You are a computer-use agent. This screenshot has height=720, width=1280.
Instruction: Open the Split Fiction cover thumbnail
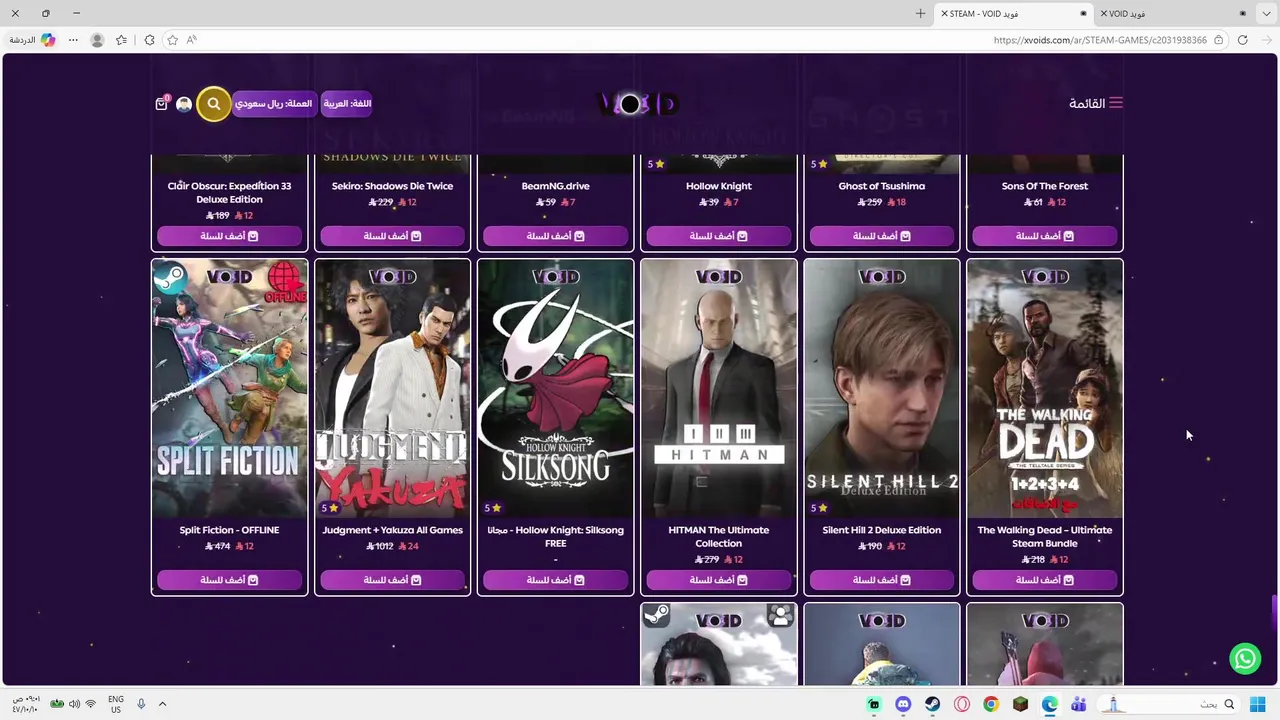229,389
